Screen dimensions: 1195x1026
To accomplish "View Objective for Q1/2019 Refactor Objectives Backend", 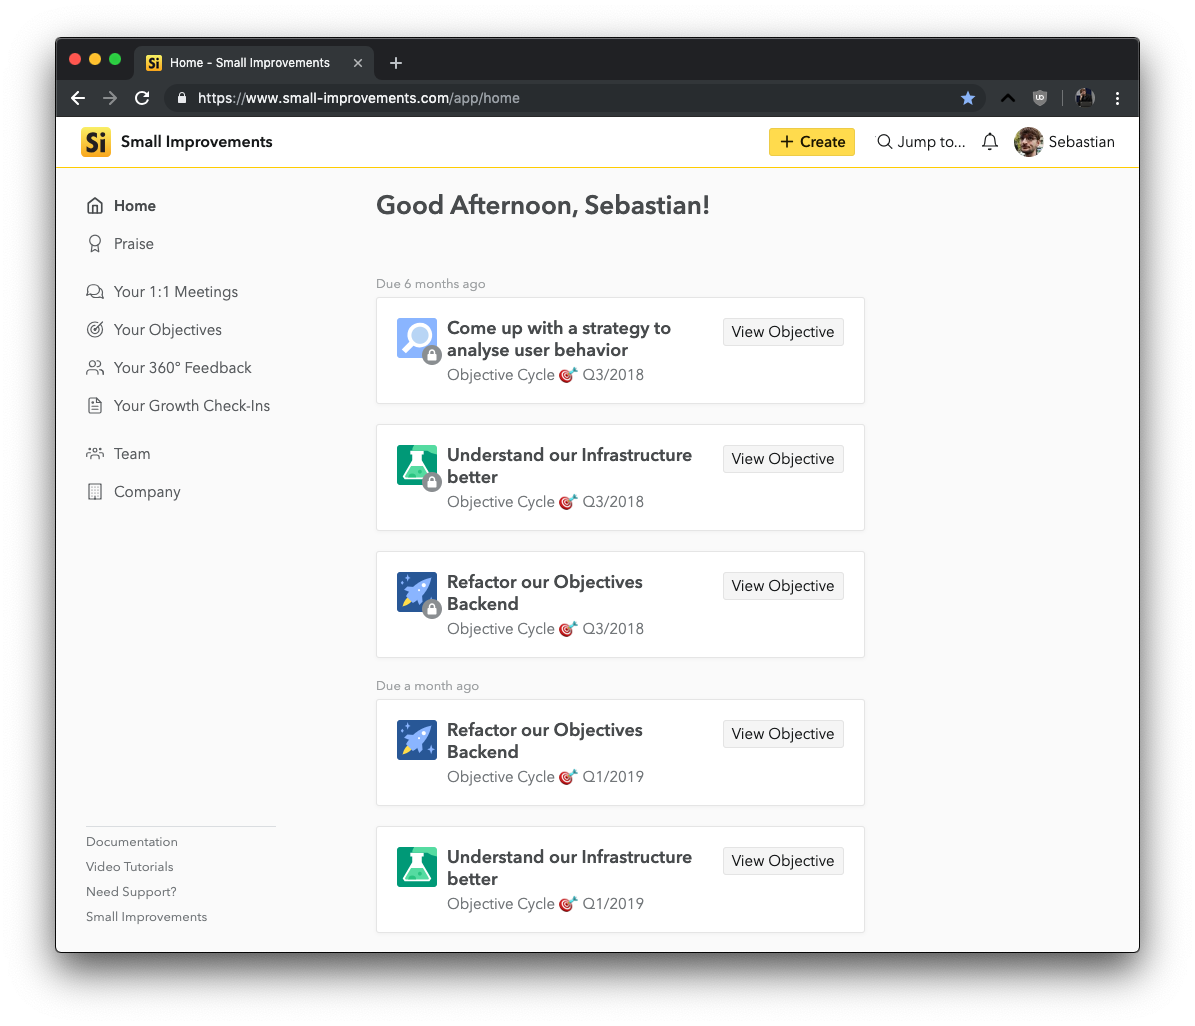I will [783, 734].
